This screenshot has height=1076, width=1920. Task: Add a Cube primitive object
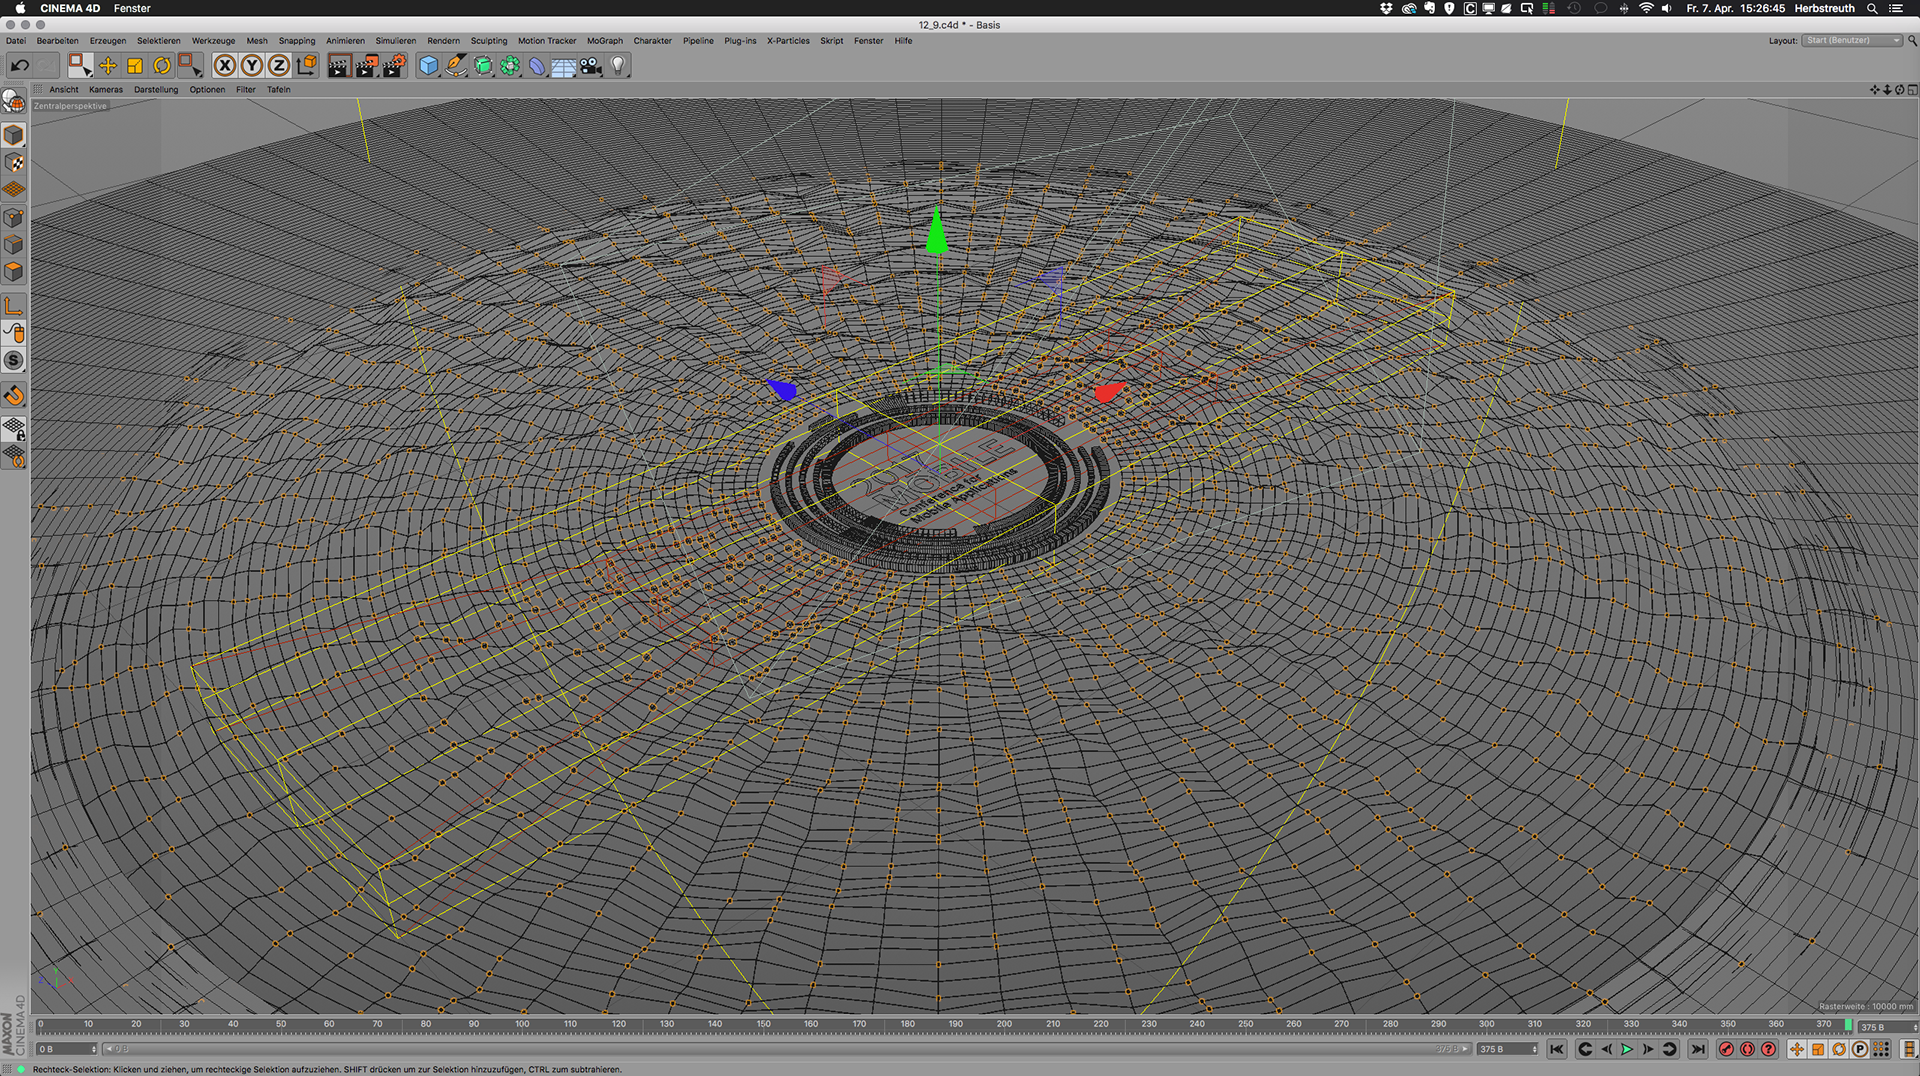[429, 66]
